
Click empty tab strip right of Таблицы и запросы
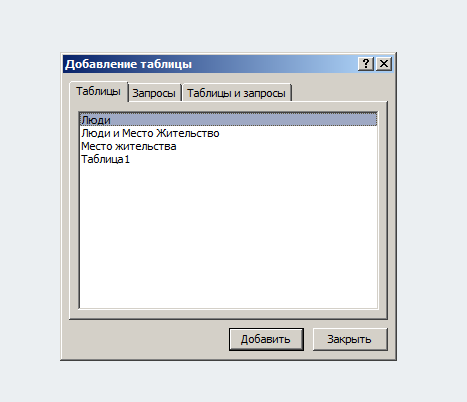(x=338, y=92)
